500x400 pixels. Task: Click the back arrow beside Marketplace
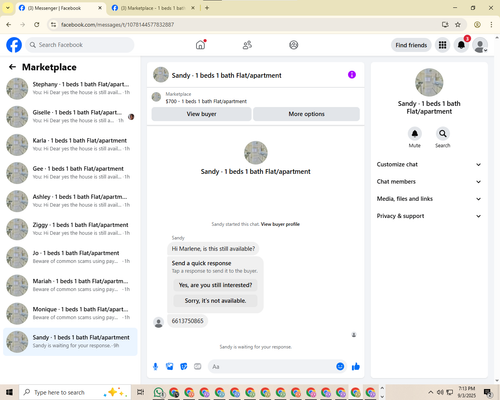point(12,67)
